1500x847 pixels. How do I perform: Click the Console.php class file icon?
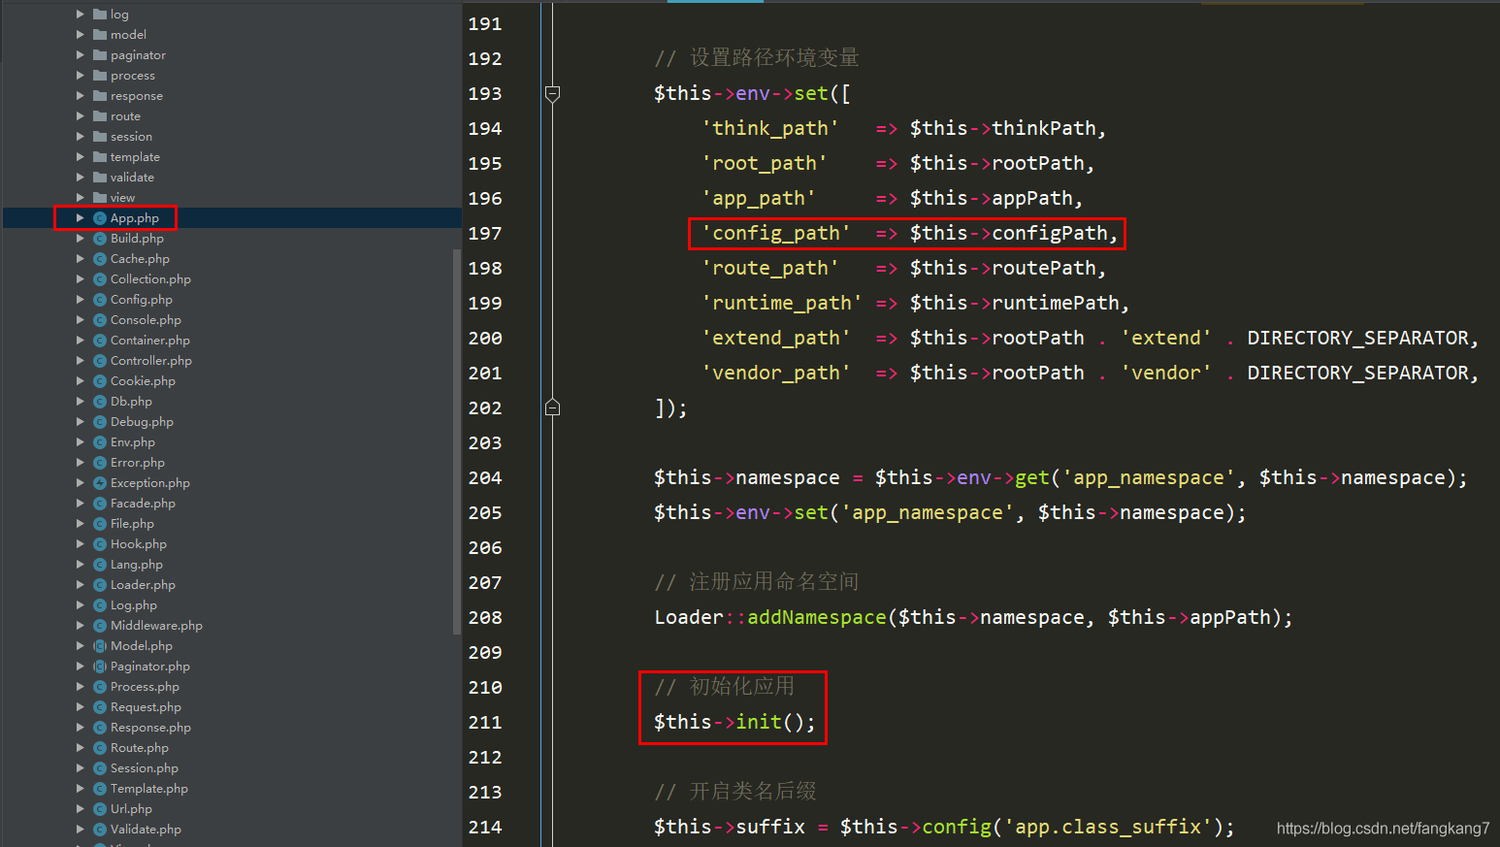pyautogui.click(x=100, y=320)
